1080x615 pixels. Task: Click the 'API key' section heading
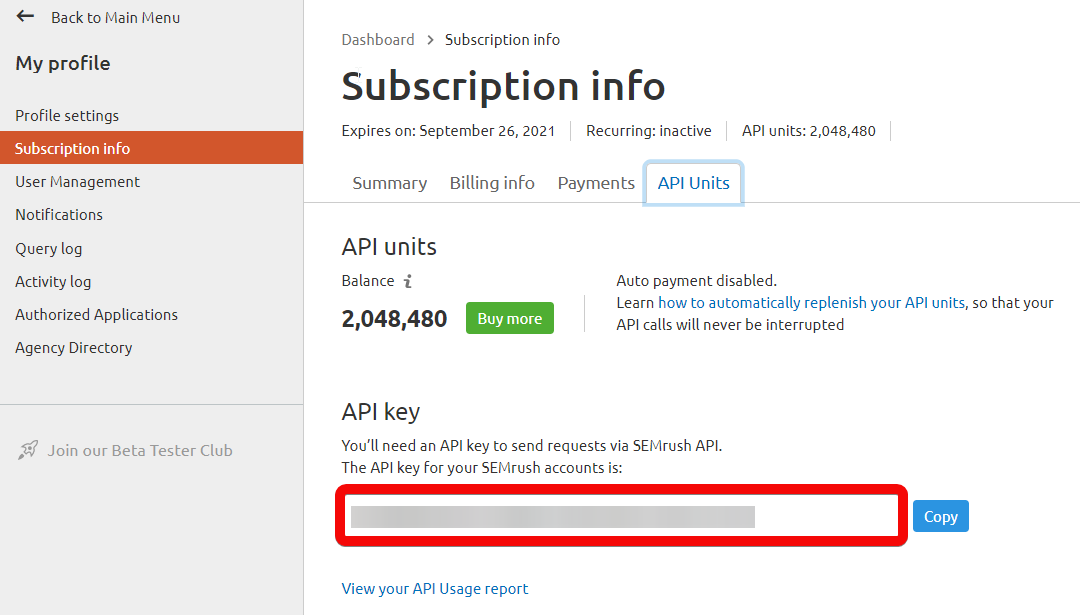[381, 412]
